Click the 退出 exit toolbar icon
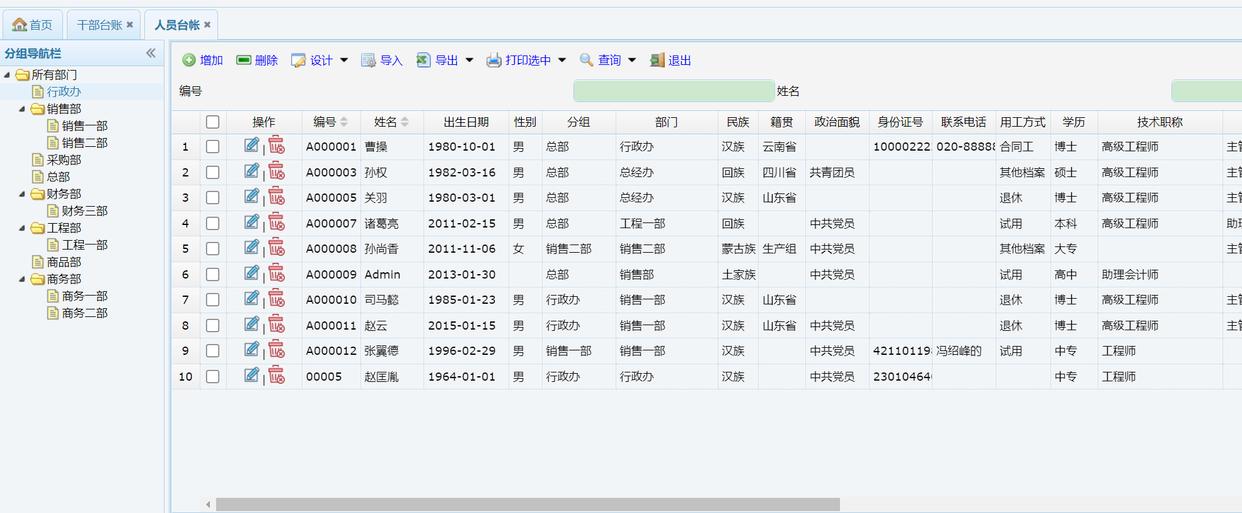Viewport: 1242px width, 513px height. (657, 61)
